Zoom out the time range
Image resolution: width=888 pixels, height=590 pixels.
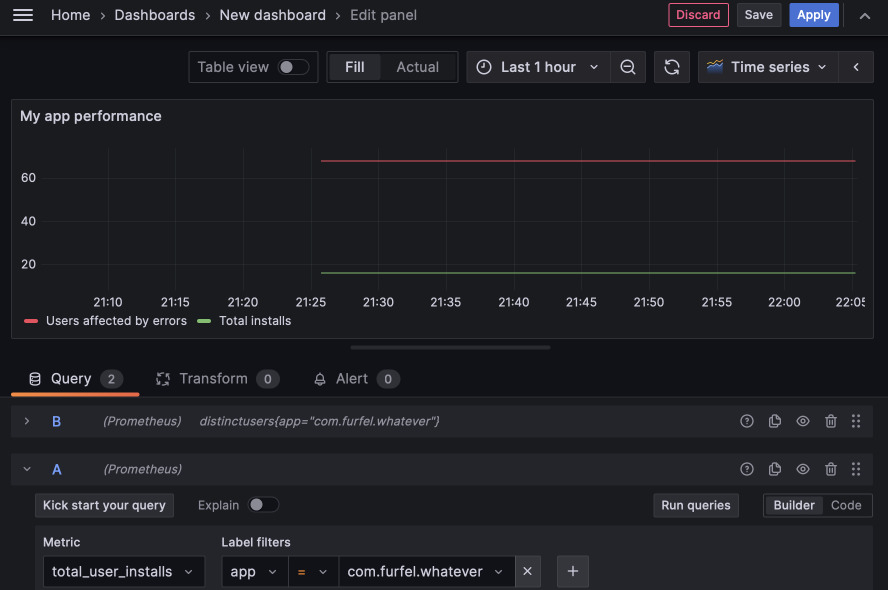click(628, 67)
